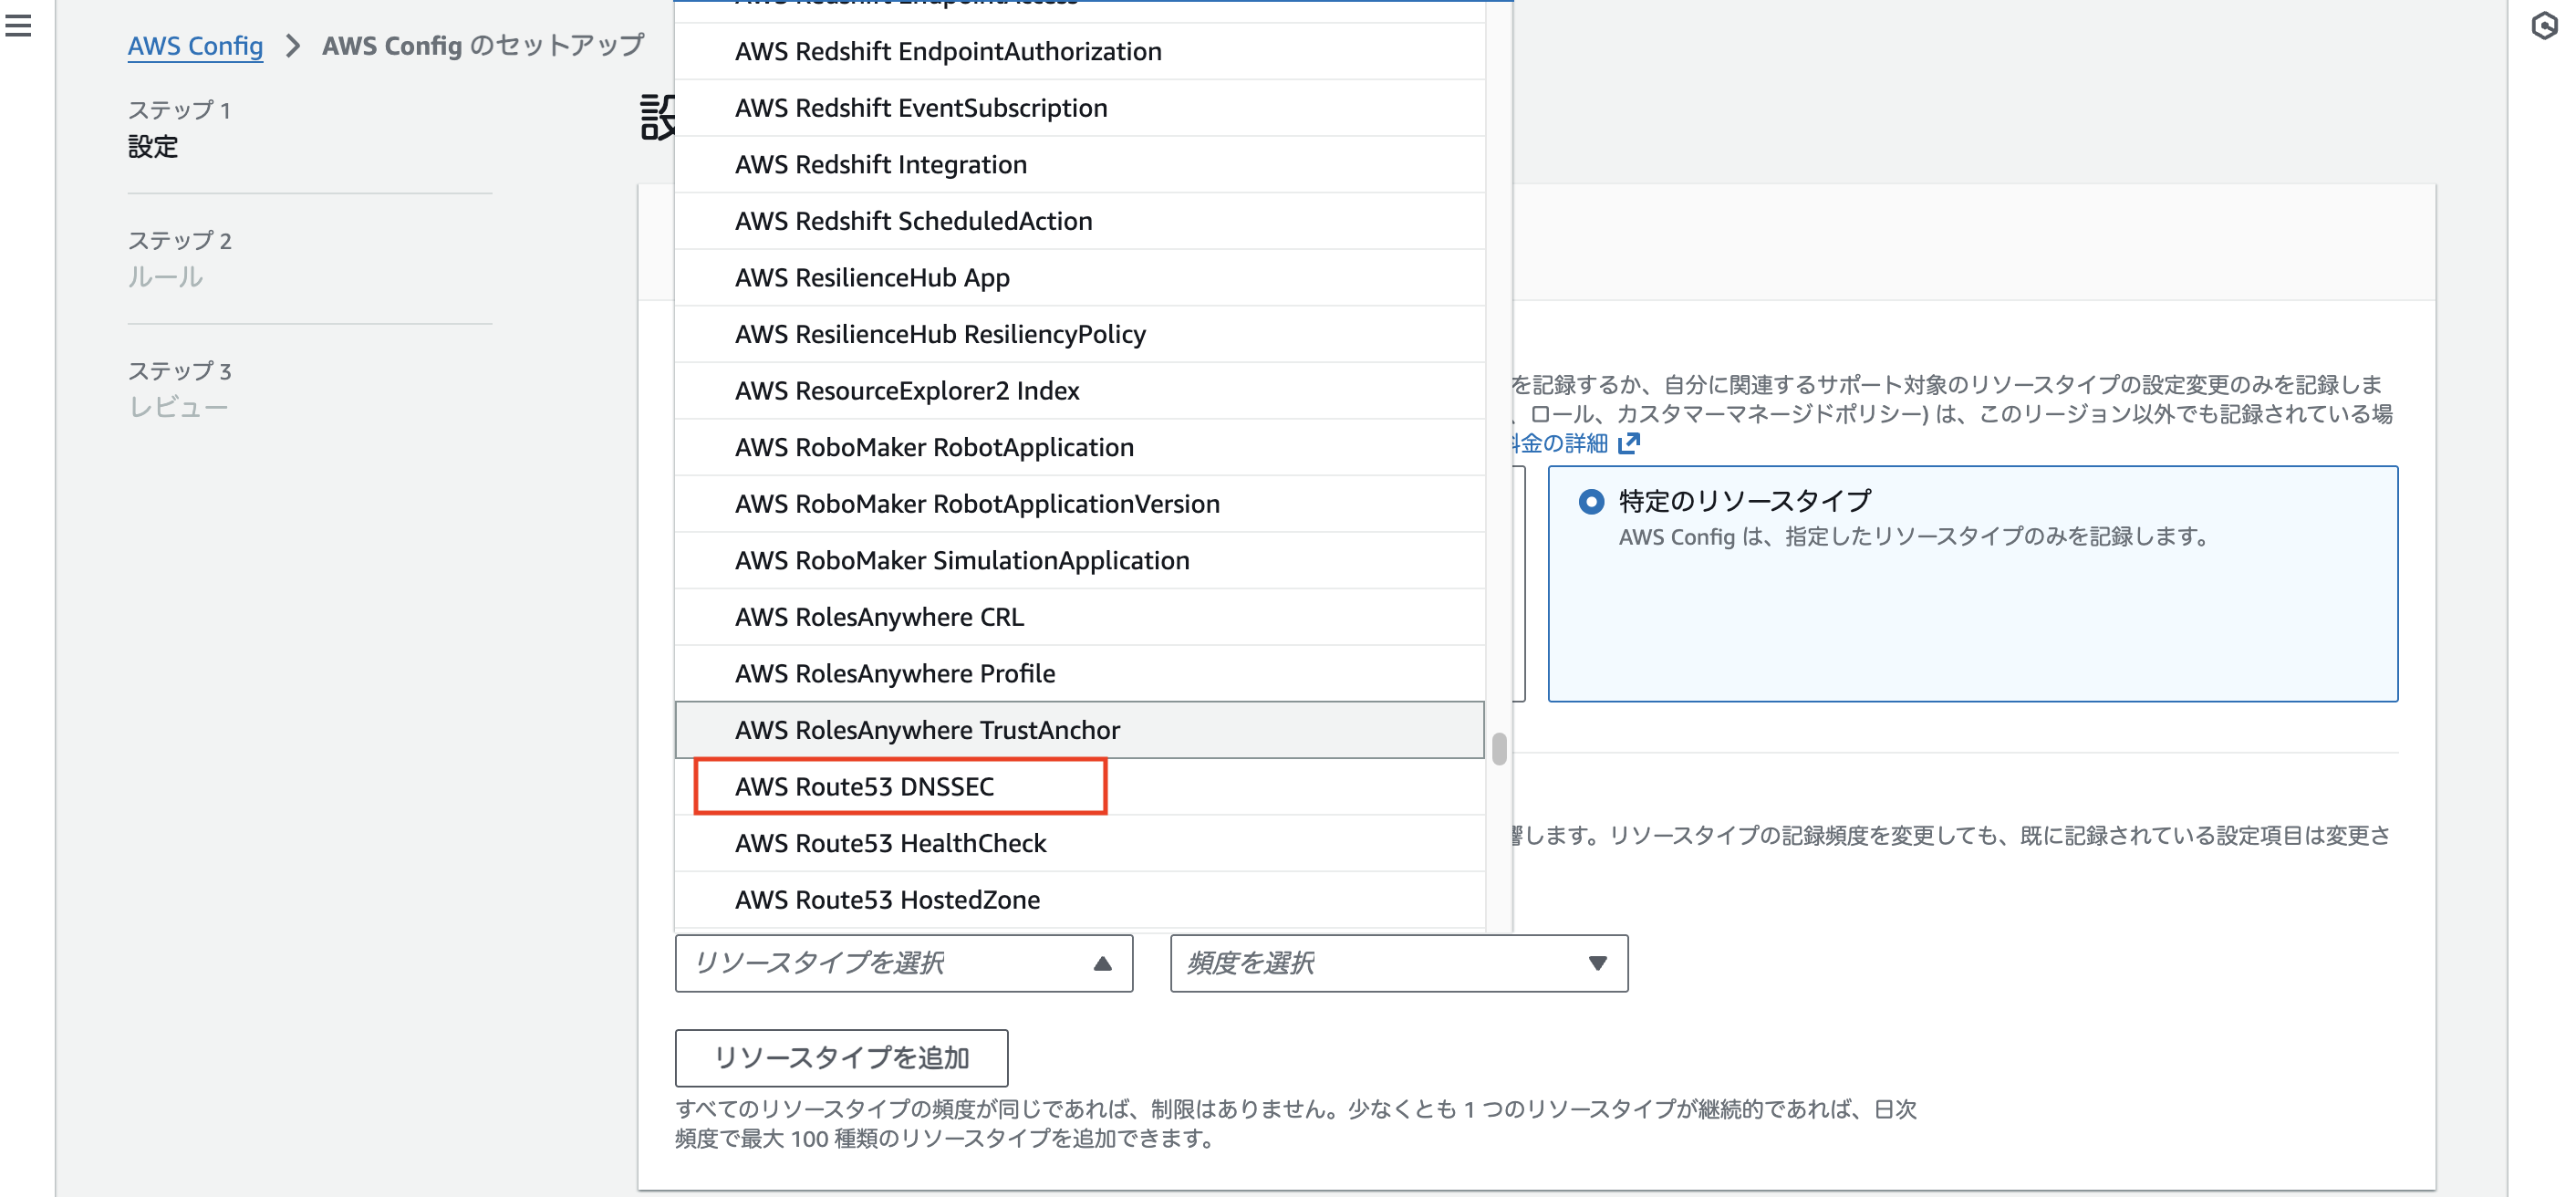Select AWS ResilienceHub App from the list
Viewport: 2576px width, 1197px height.
tap(872, 277)
